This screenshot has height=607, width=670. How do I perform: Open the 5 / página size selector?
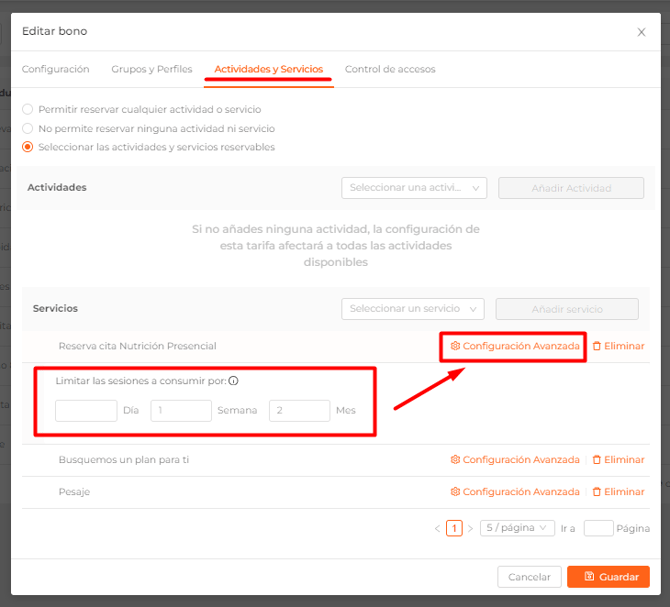tap(516, 528)
